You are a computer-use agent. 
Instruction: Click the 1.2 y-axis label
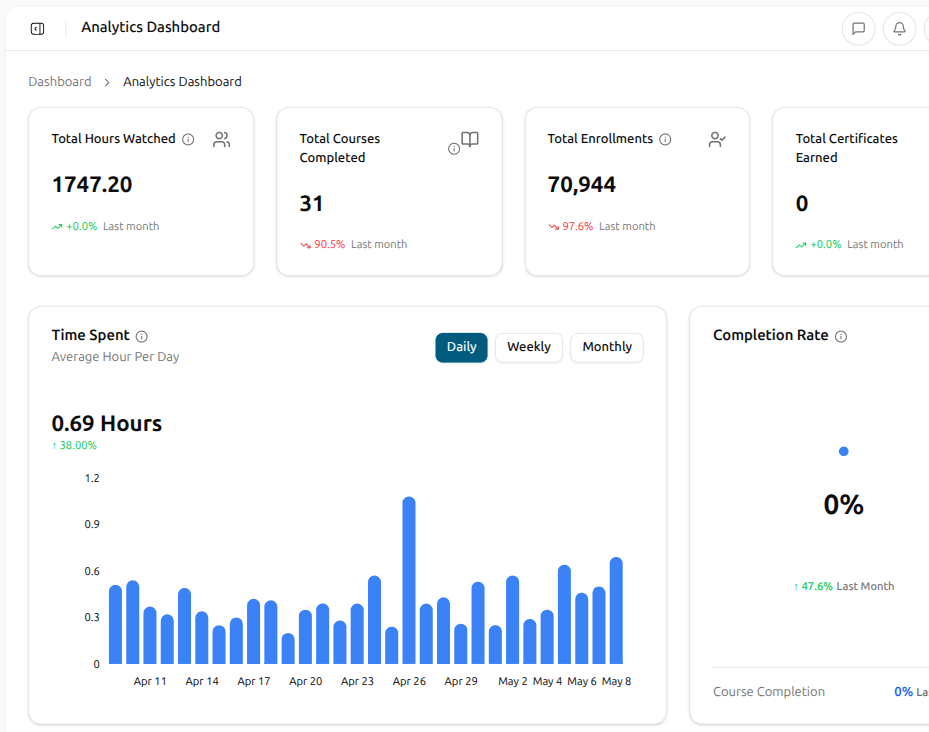point(92,478)
